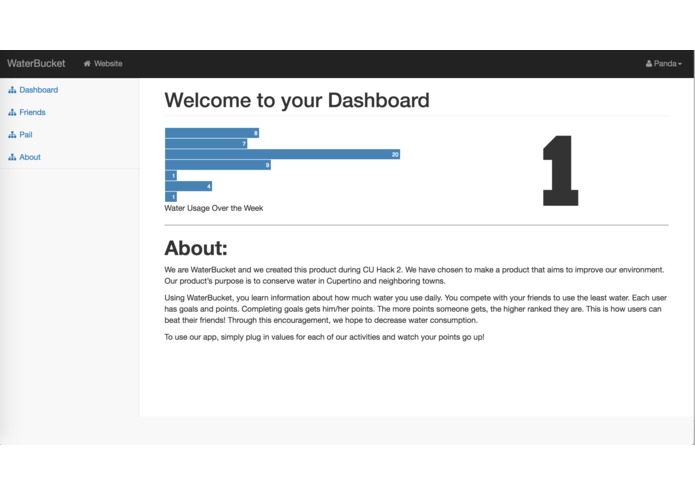
Task: Click the sitemap icon next to About
Action: (12, 157)
